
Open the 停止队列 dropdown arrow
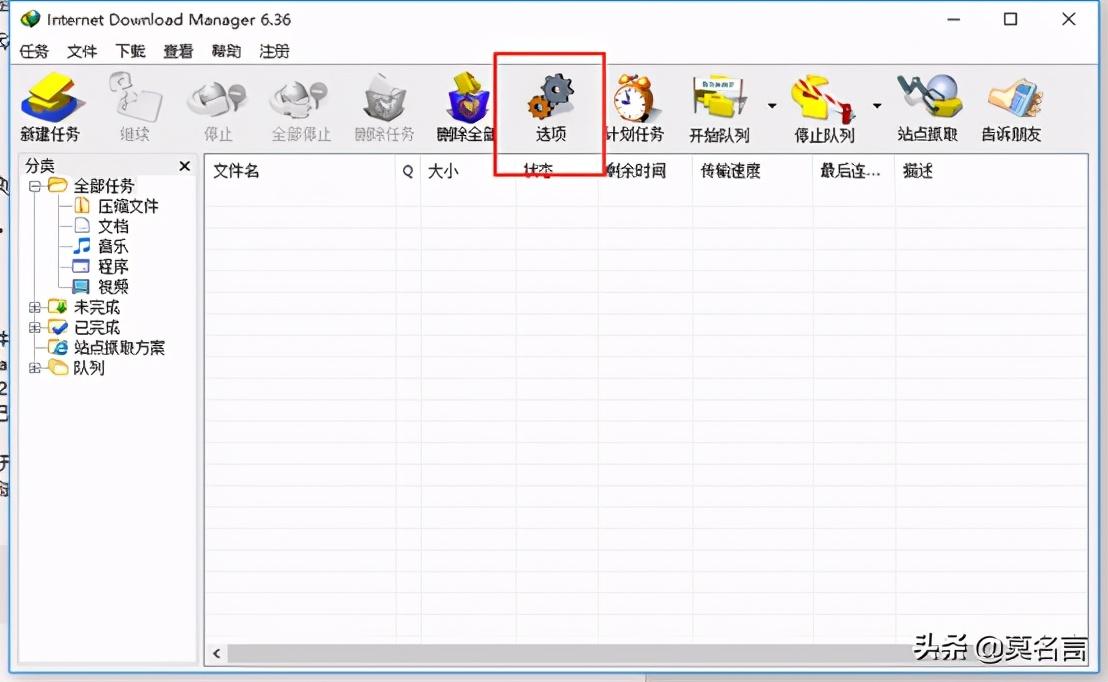877,106
